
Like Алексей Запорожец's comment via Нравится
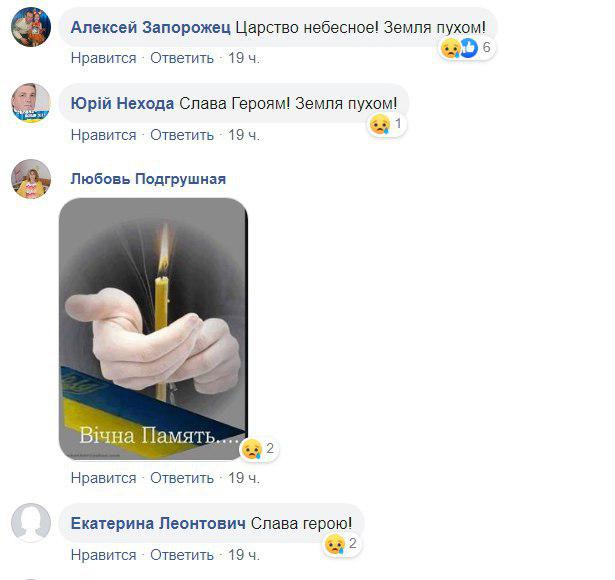[104, 58]
